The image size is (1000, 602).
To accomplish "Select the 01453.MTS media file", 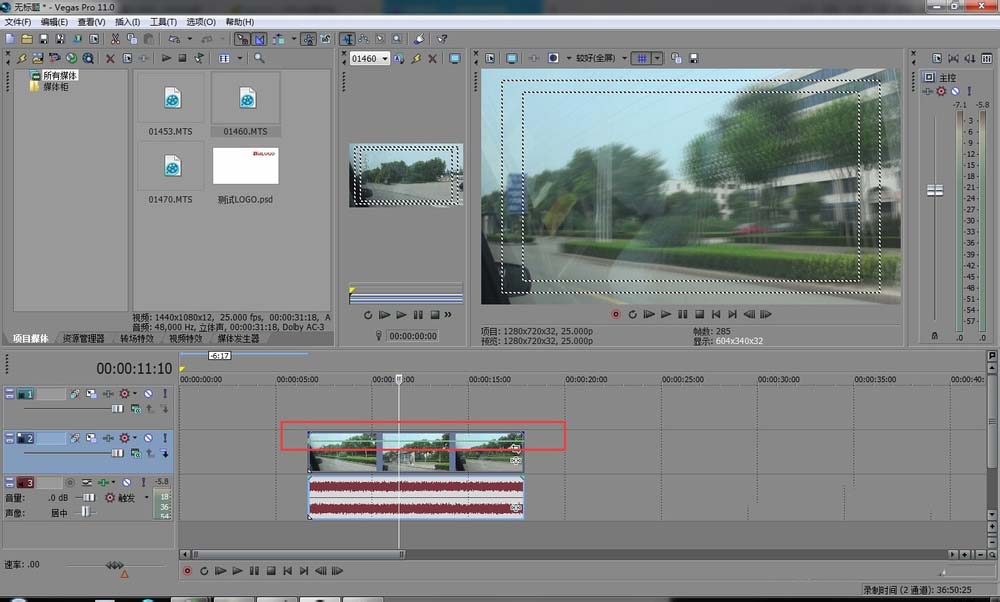I will pyautogui.click(x=170, y=105).
